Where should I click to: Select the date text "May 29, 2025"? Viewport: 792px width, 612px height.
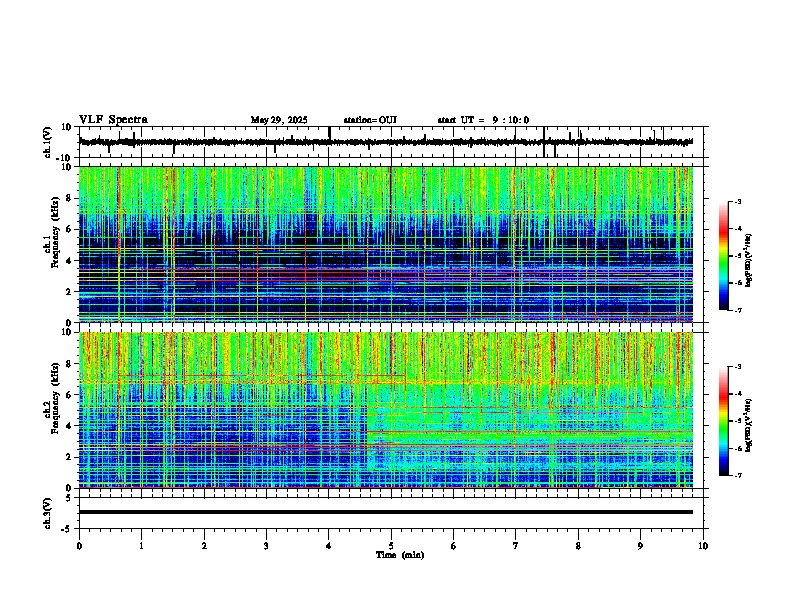[279, 120]
